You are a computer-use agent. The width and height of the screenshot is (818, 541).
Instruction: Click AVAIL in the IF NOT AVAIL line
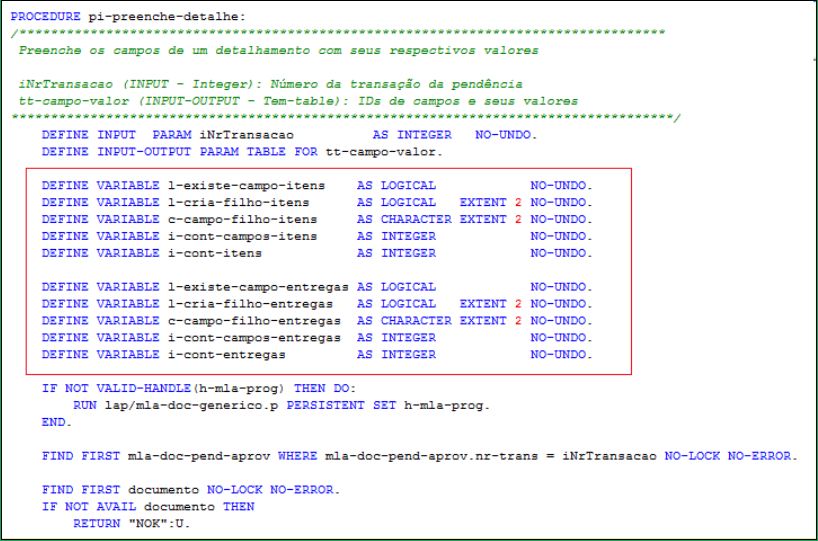[x=116, y=507]
